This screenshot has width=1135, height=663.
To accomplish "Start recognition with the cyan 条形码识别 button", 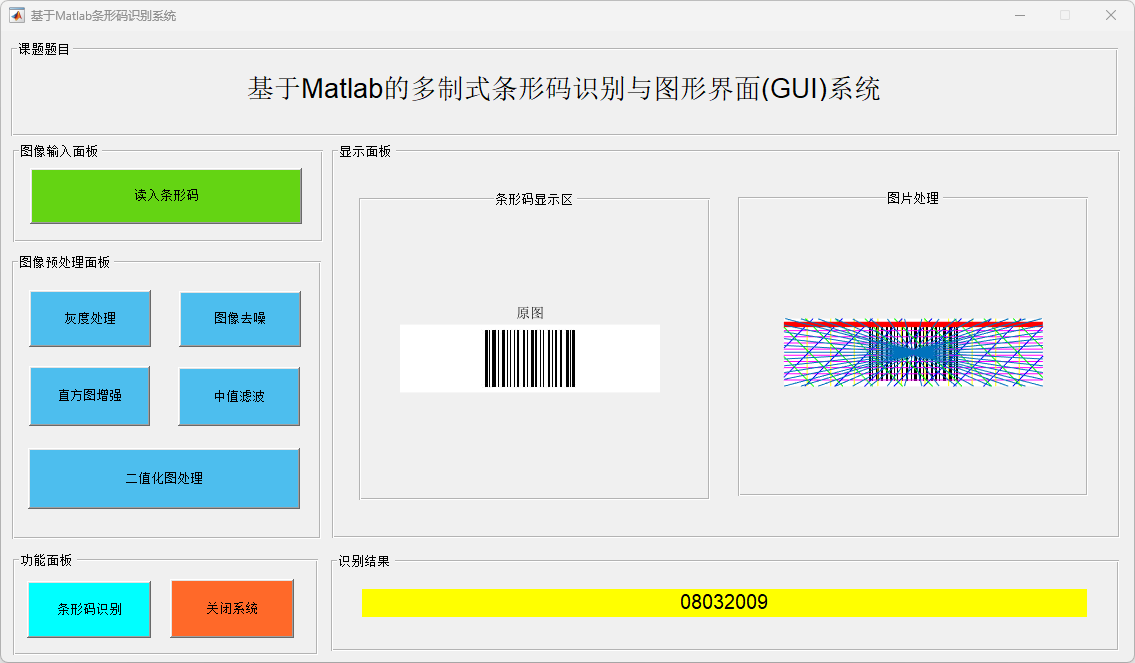I will (x=89, y=609).
